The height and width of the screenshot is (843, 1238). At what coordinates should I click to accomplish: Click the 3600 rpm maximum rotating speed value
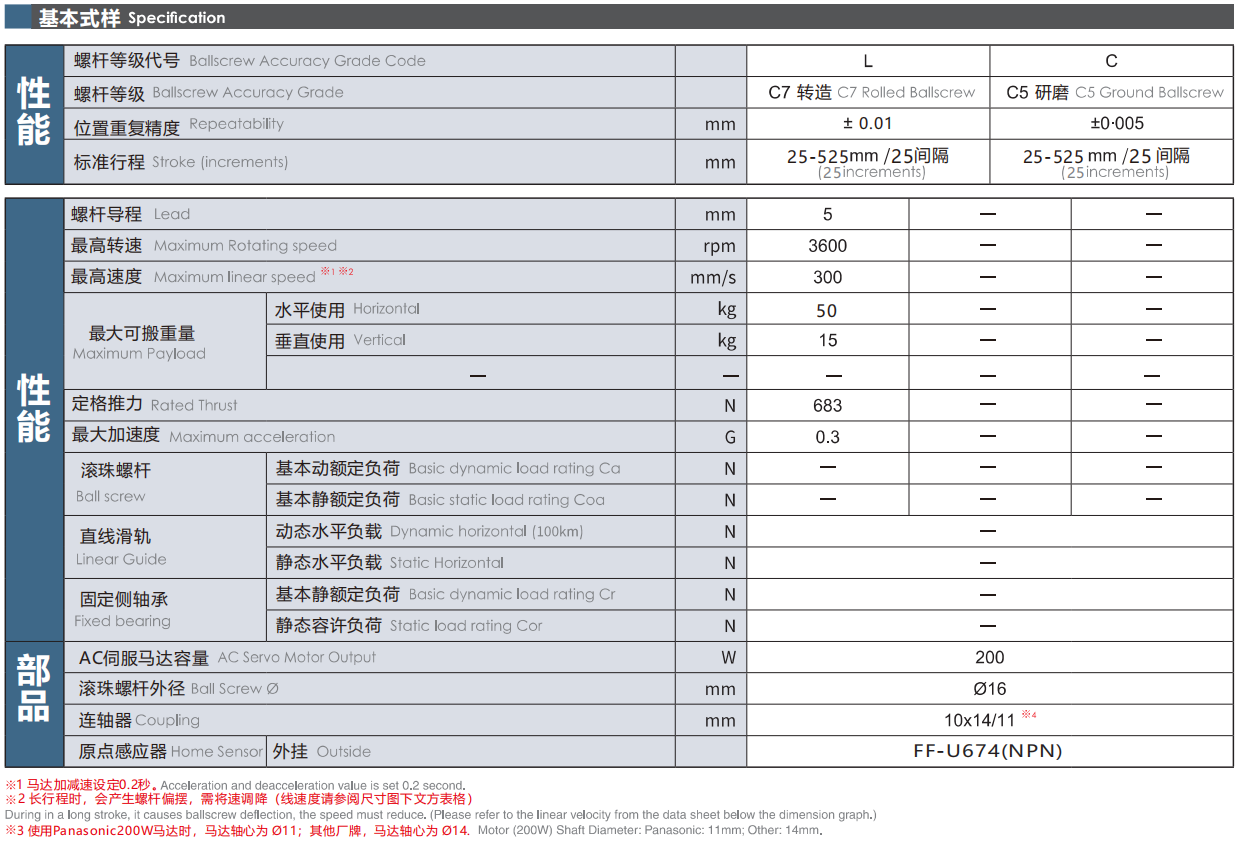pyautogui.click(x=827, y=246)
